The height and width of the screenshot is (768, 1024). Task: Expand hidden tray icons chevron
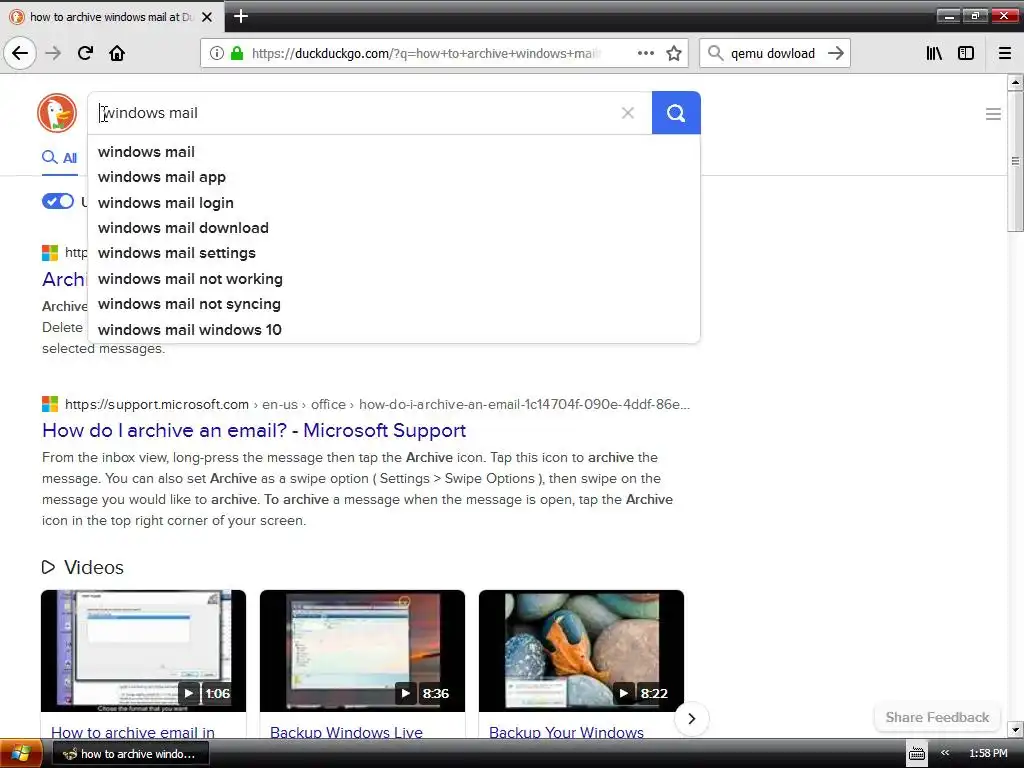pyautogui.click(x=944, y=753)
